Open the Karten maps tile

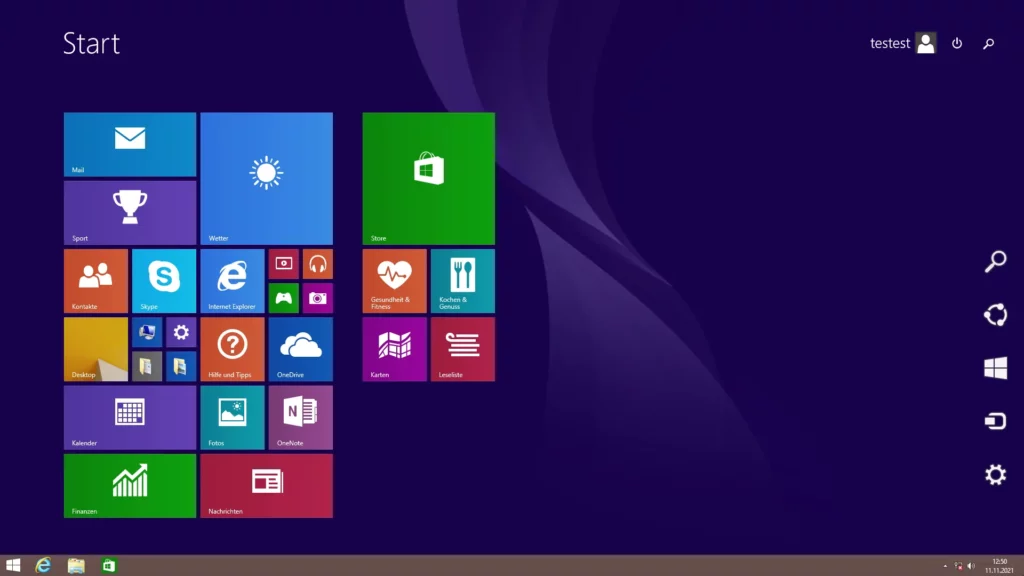pos(394,349)
